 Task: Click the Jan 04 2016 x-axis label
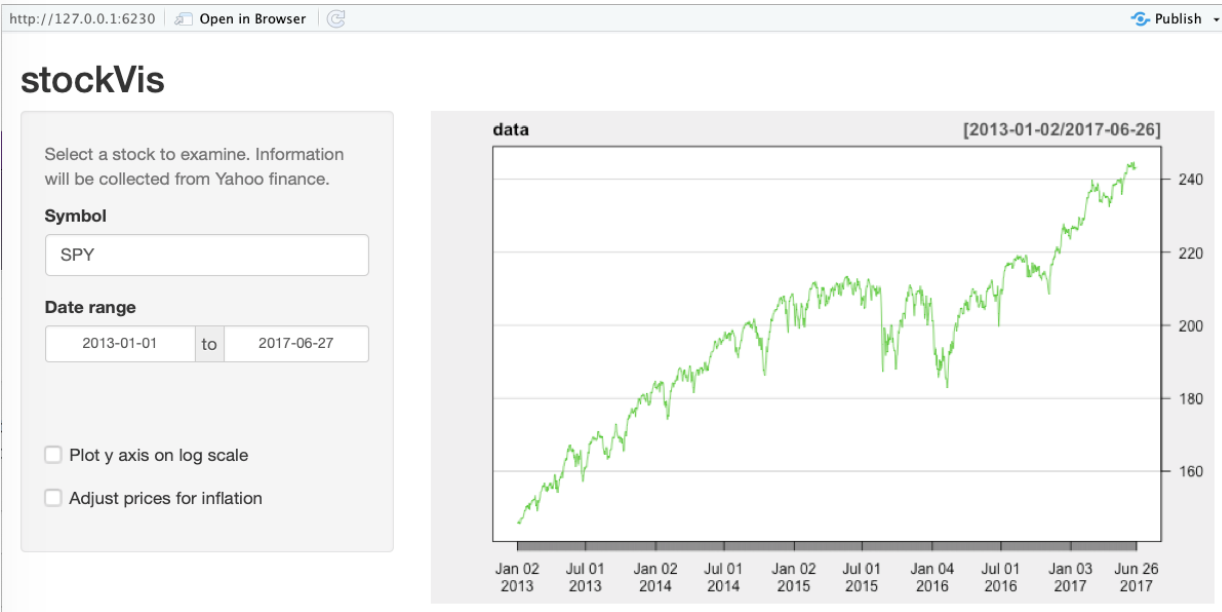[931, 577]
